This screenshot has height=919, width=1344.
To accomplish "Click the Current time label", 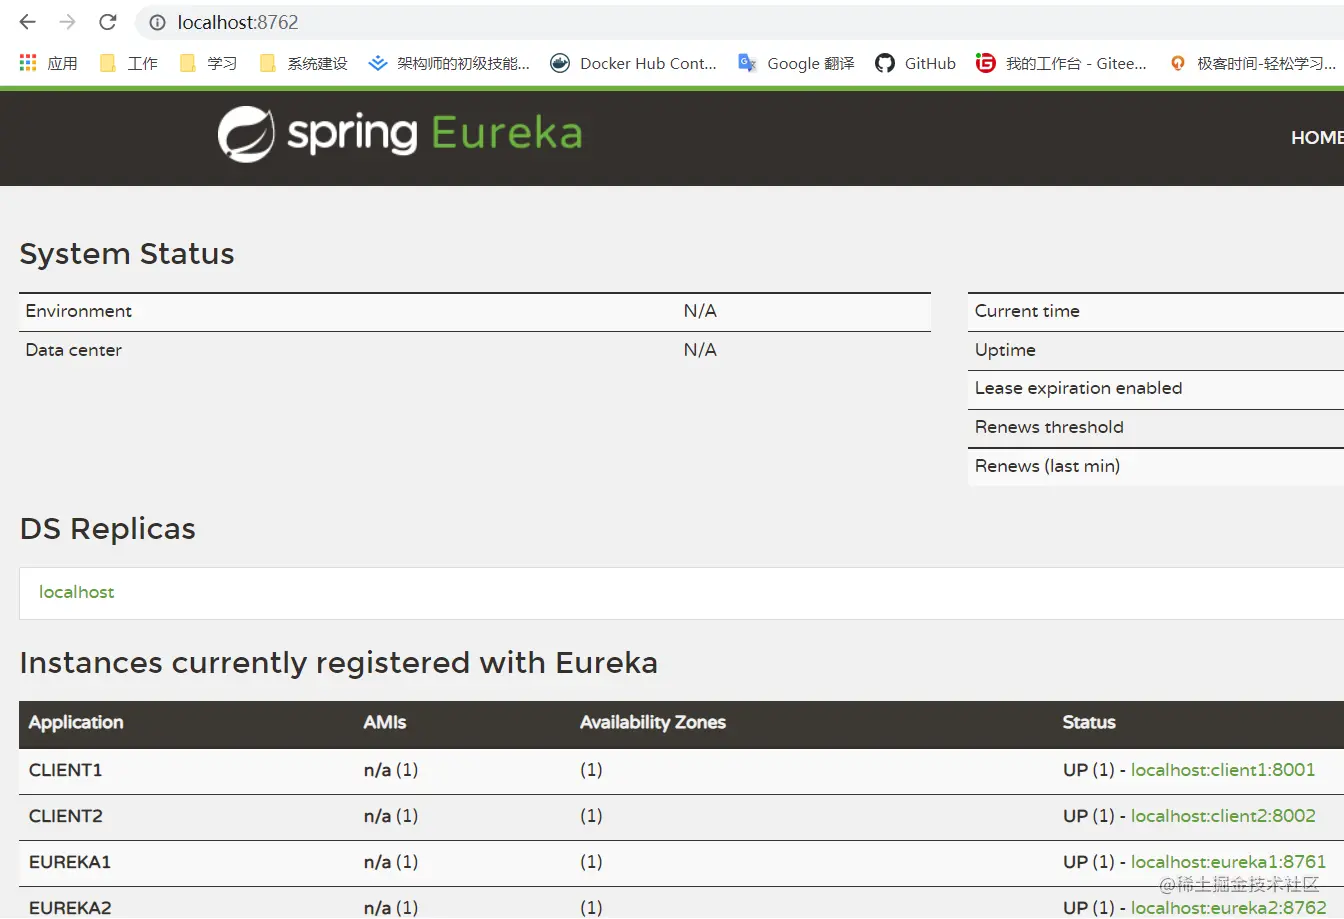I will [1027, 311].
